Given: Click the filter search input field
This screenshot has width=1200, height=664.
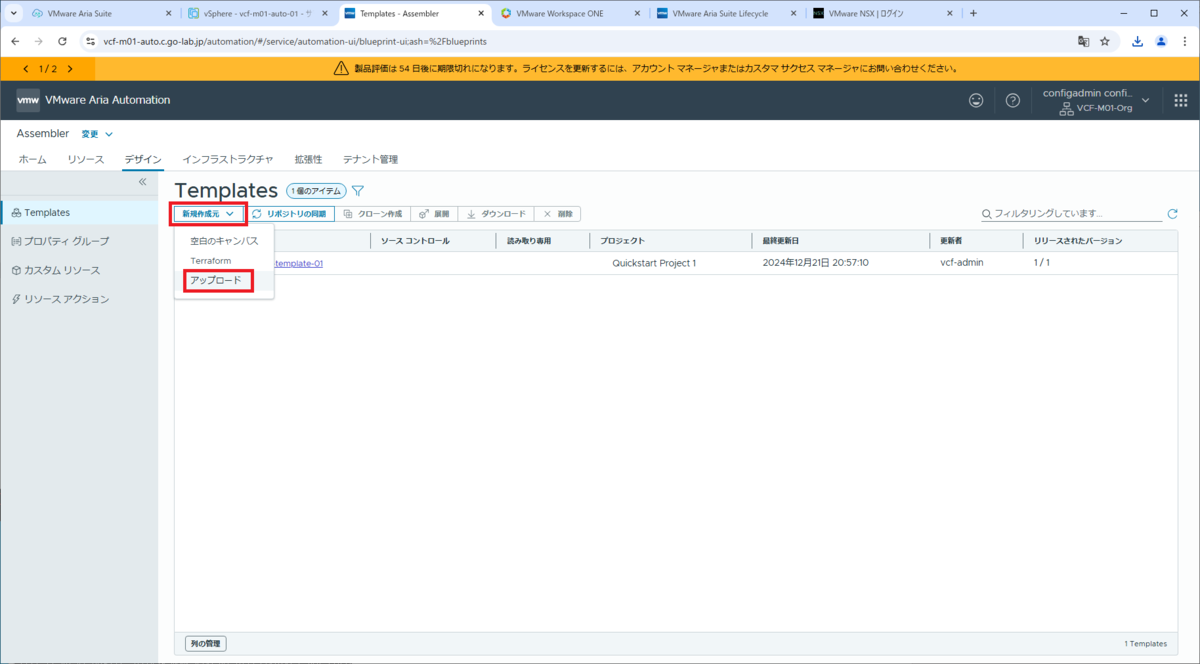Looking at the screenshot, I should (x=1070, y=214).
